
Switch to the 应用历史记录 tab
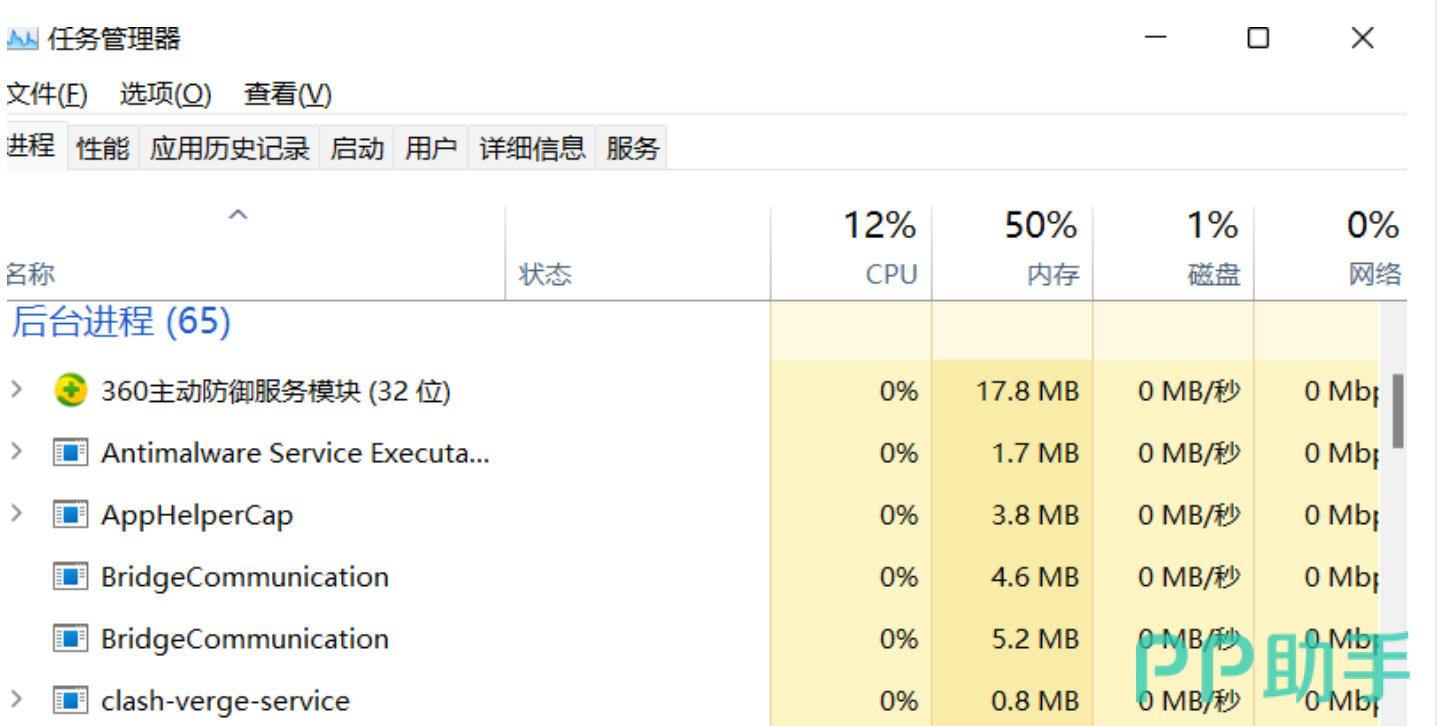click(x=230, y=149)
